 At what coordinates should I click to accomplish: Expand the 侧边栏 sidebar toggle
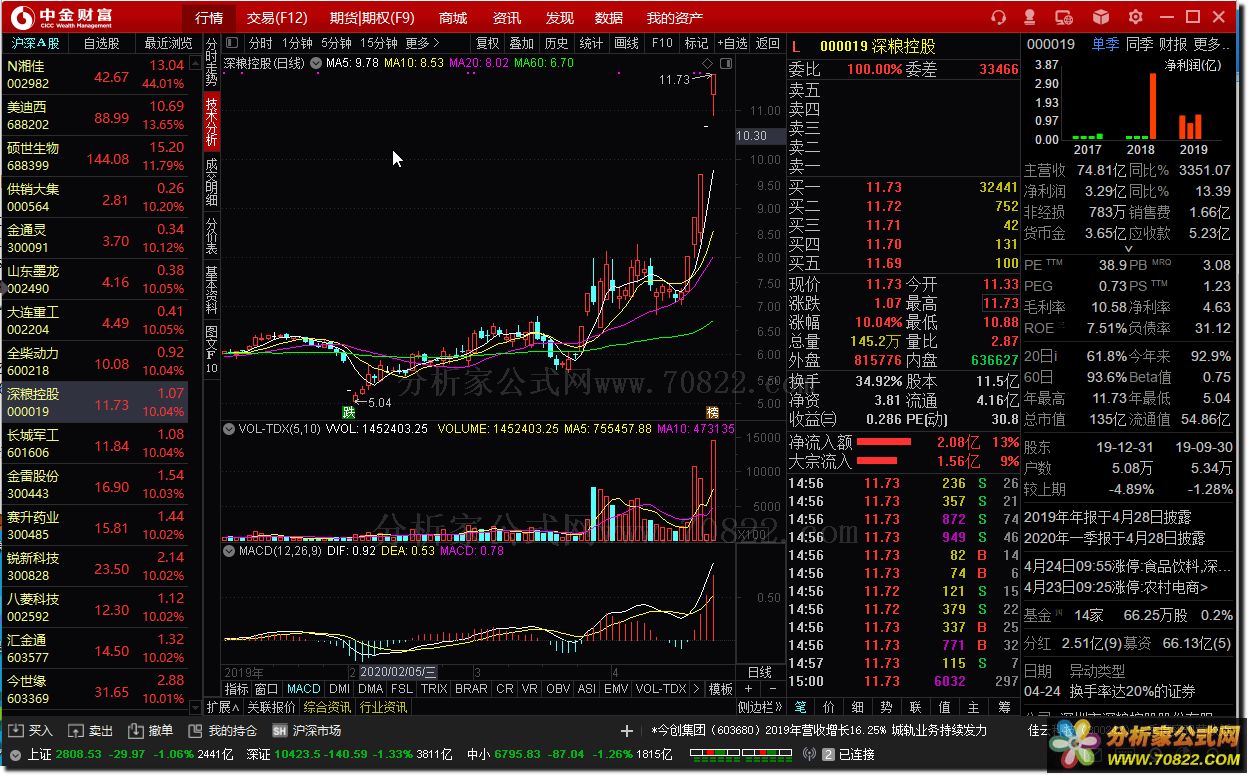(x=759, y=707)
